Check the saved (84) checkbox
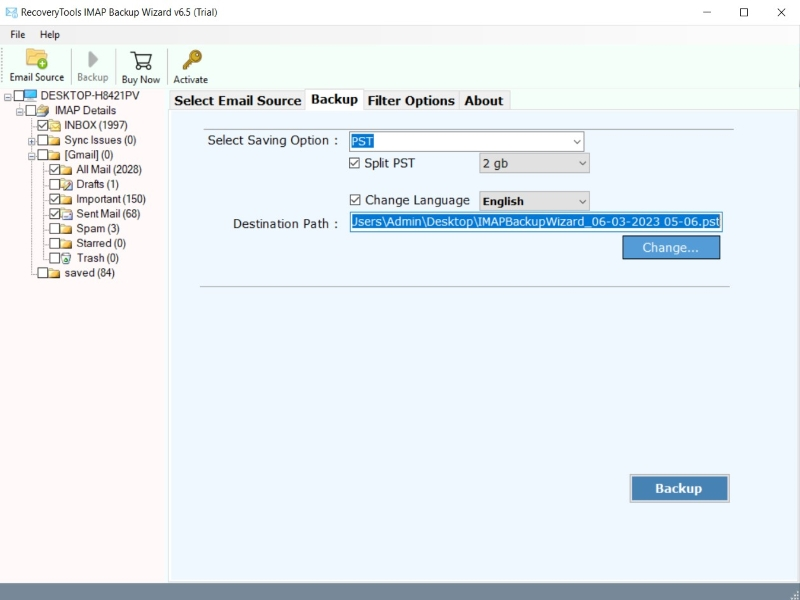Viewport: 800px width, 600px height. (x=43, y=273)
